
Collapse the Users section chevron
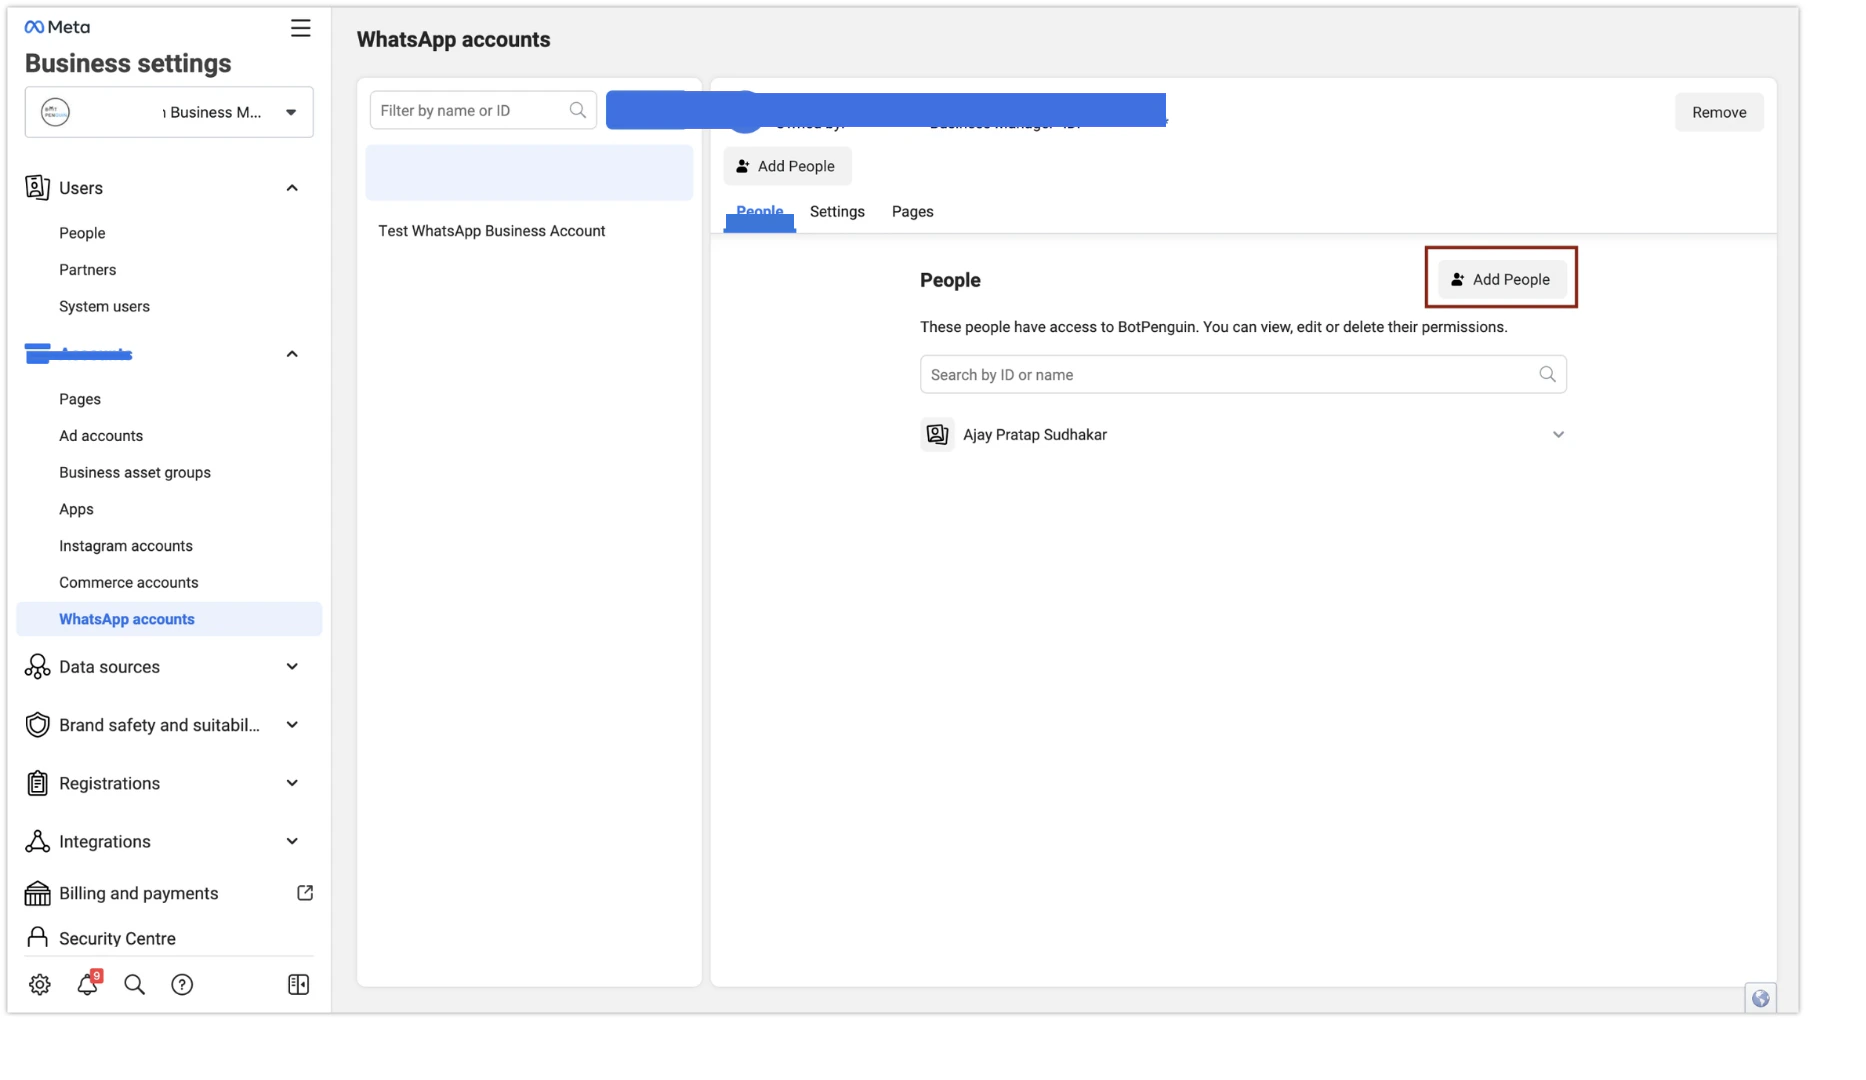point(292,188)
